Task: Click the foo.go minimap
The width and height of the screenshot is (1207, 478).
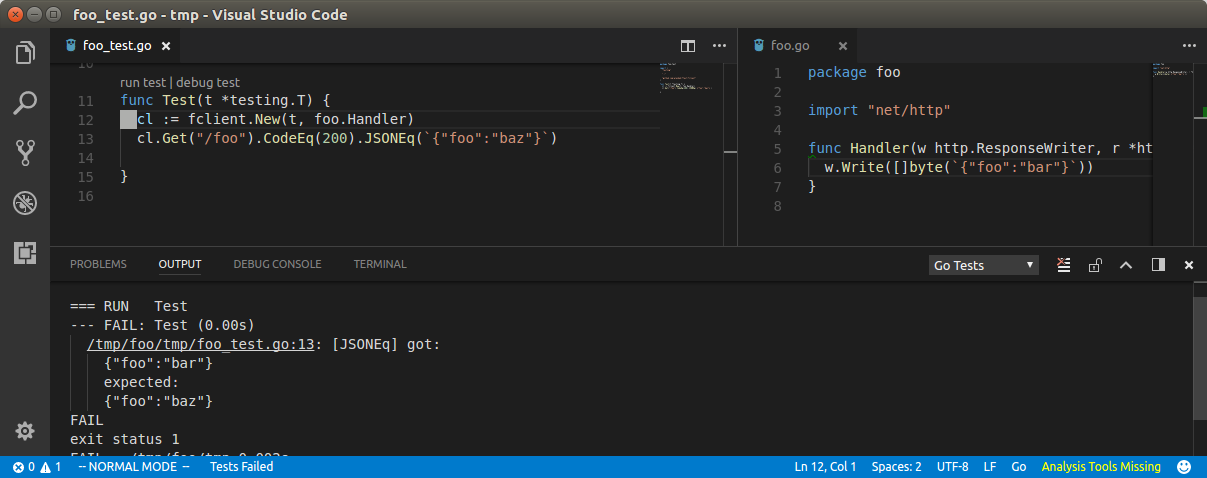Action: (x=1174, y=155)
